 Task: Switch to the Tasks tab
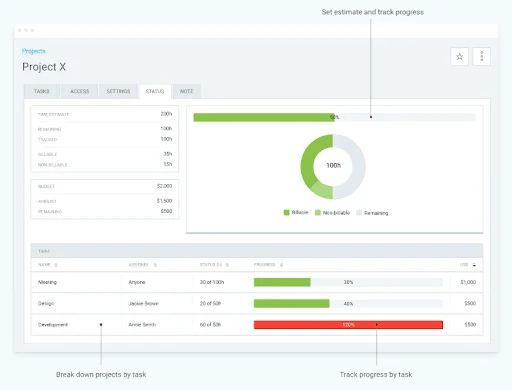42,91
